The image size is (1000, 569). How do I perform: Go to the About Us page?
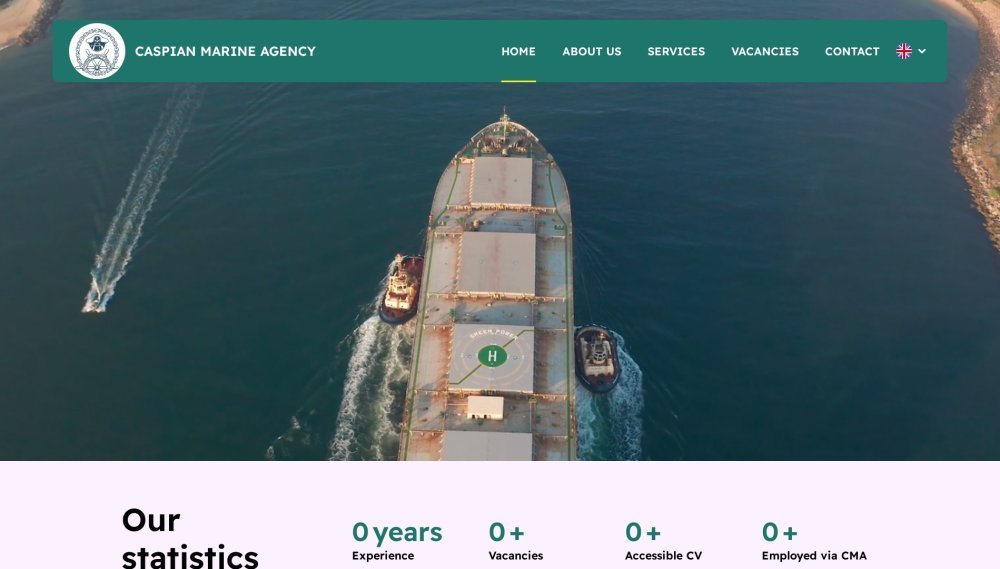tap(591, 51)
